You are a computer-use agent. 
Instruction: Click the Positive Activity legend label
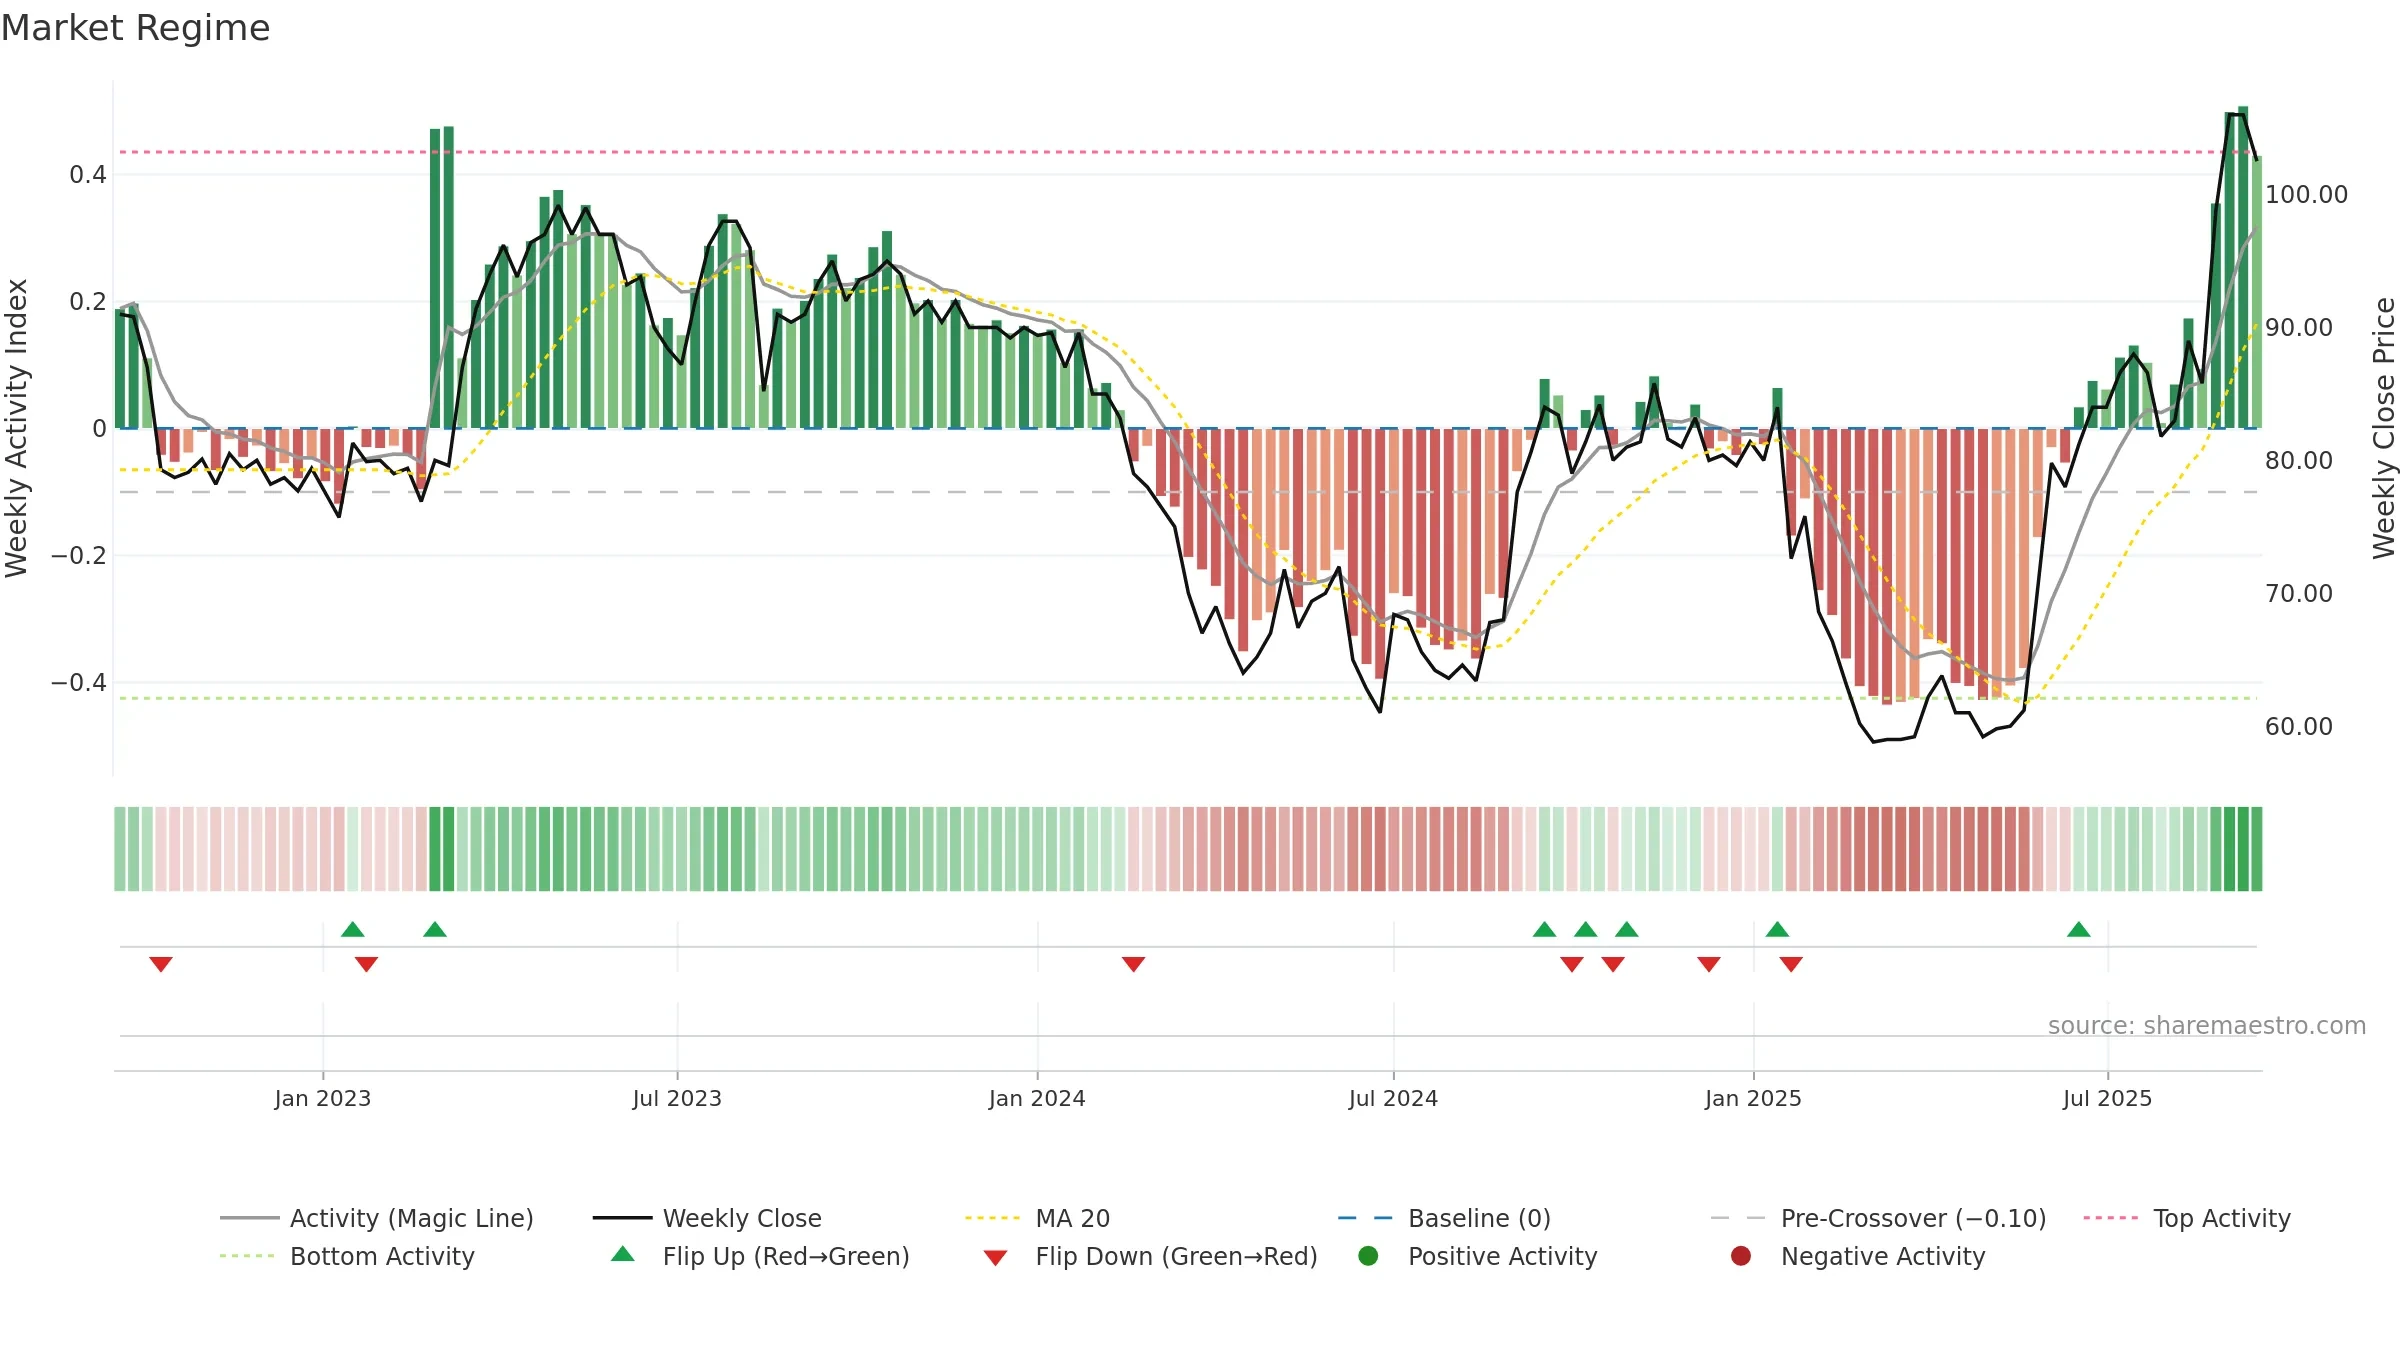[1502, 1256]
